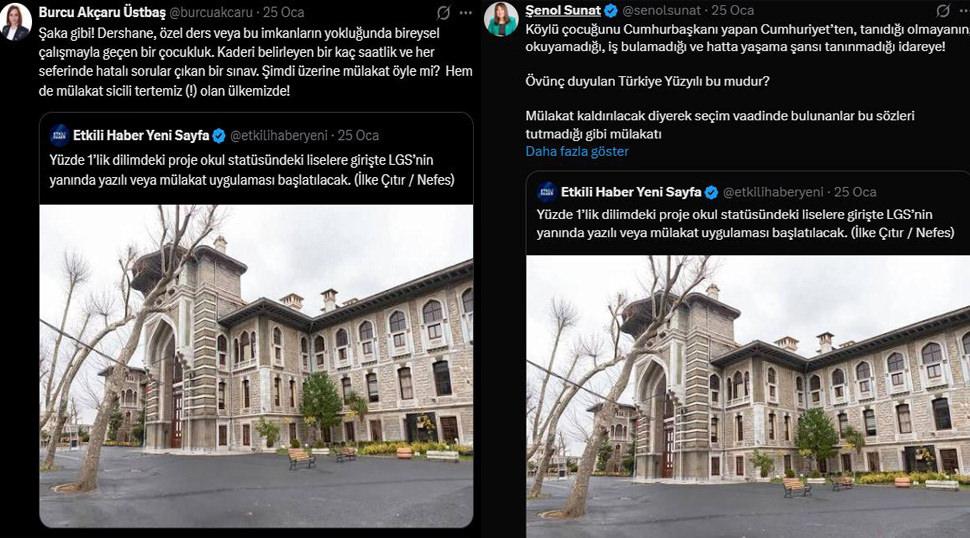Click verified badge in right quoted tweet
This screenshot has width=970, height=538.
711,192
